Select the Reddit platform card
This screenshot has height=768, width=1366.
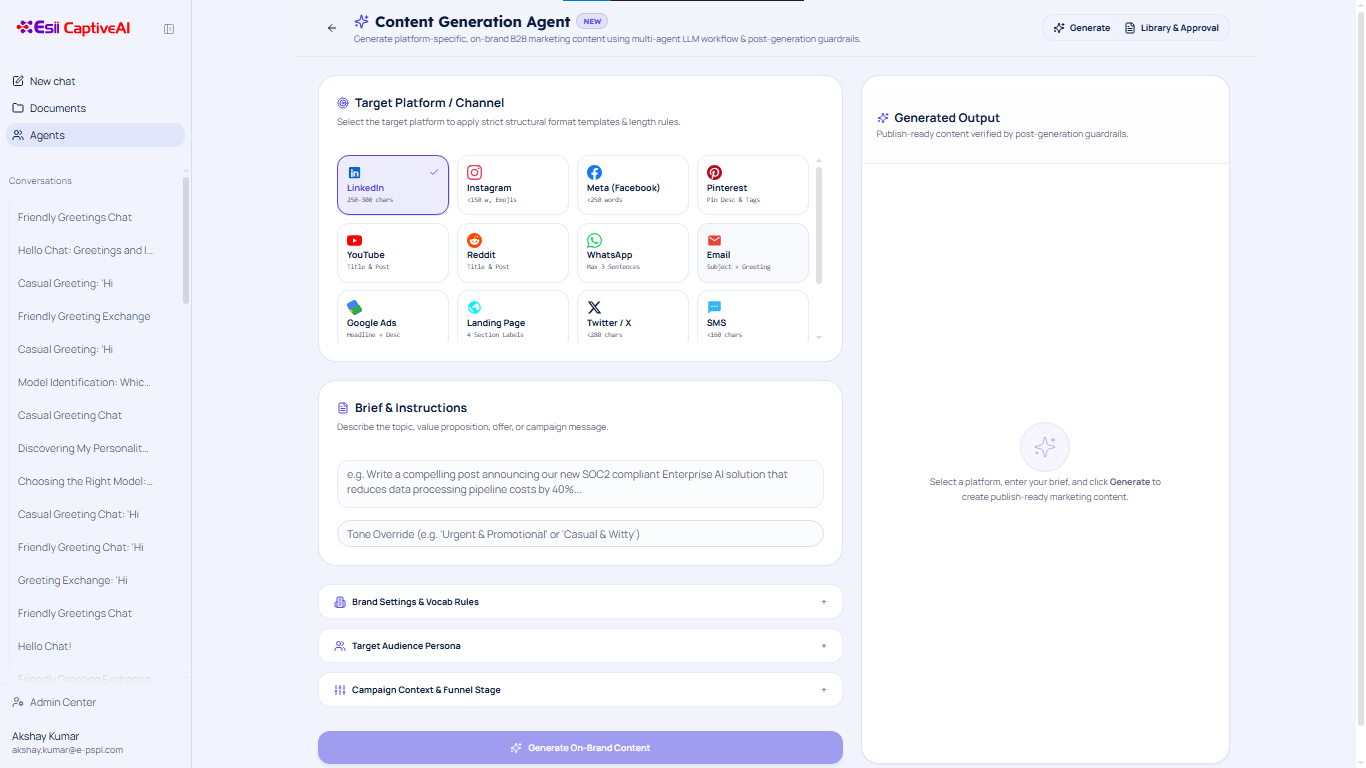pos(513,253)
